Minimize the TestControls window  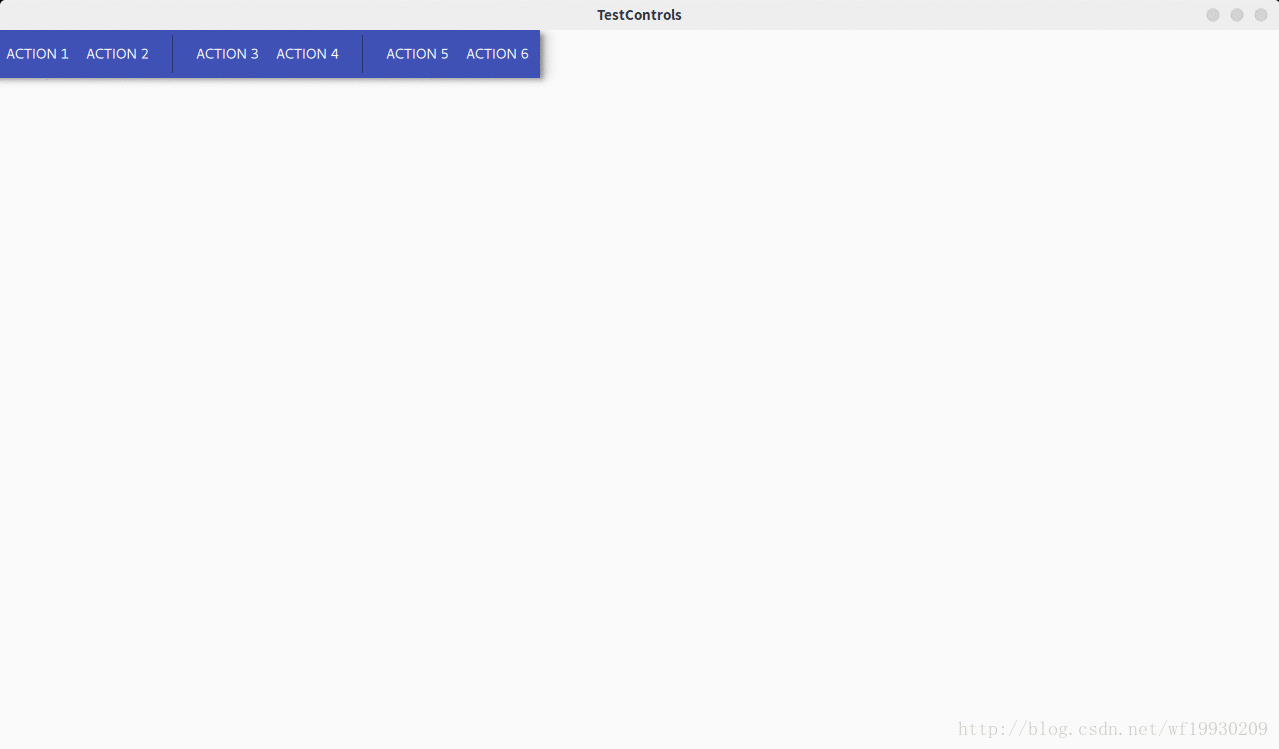[1213, 15]
